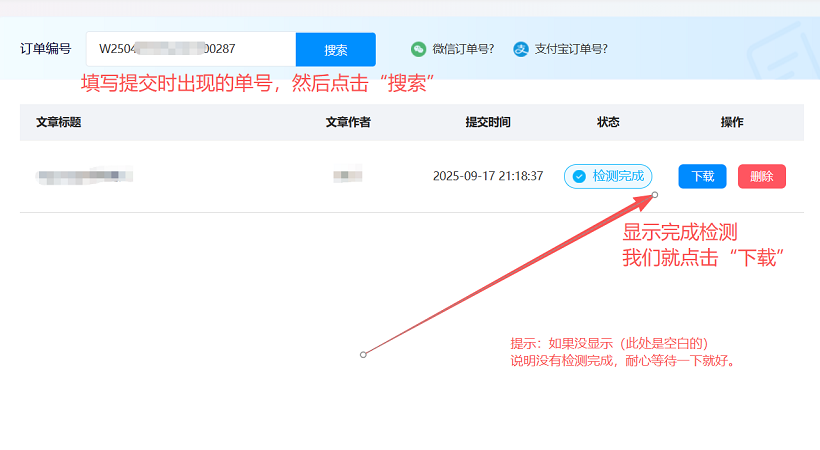
Task: Select the submit time 2025-09-17 21:18:37
Action: (488, 176)
